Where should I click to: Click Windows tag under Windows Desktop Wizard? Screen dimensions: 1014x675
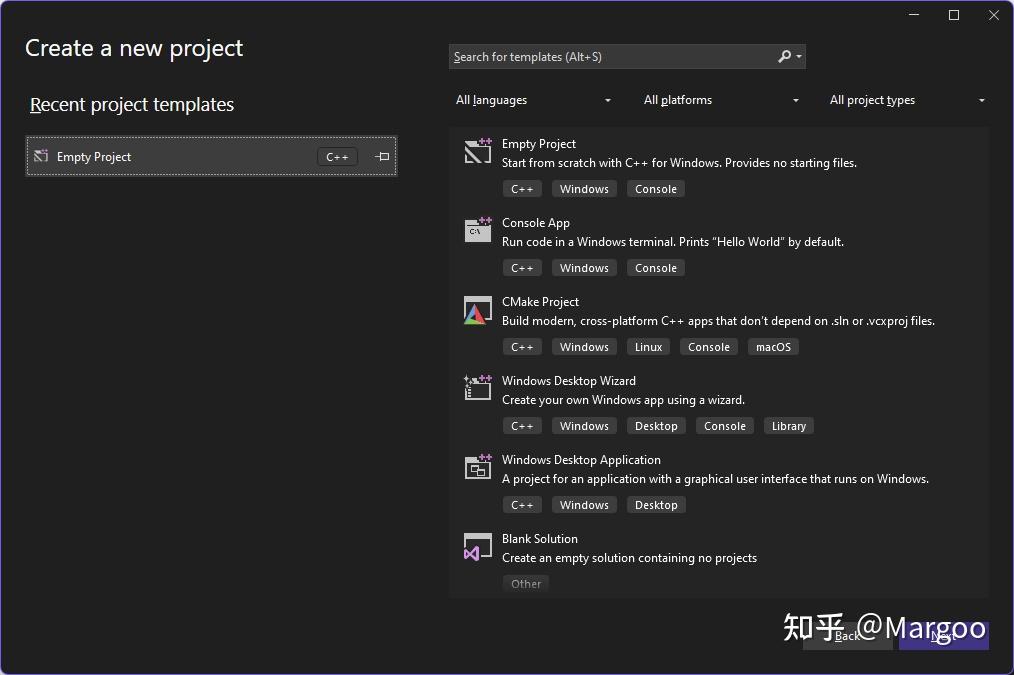click(x=584, y=426)
